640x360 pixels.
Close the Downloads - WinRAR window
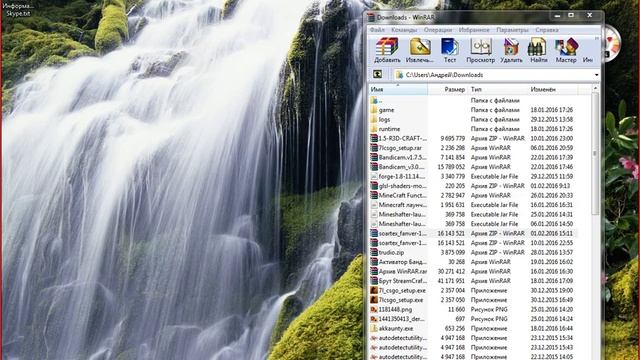(590, 16)
